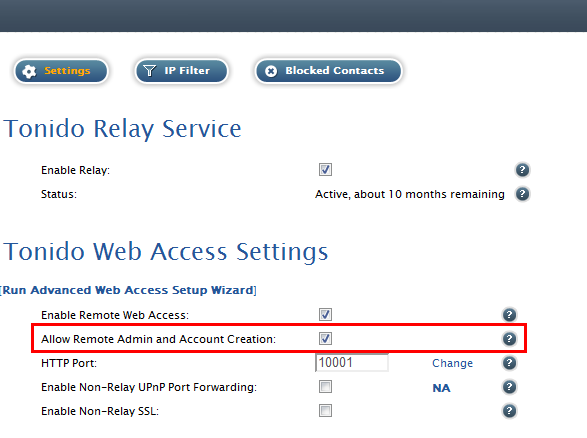Toggle Enable Remote Web Access checkbox
Image resolution: width=587 pixels, height=438 pixels.
[325, 314]
